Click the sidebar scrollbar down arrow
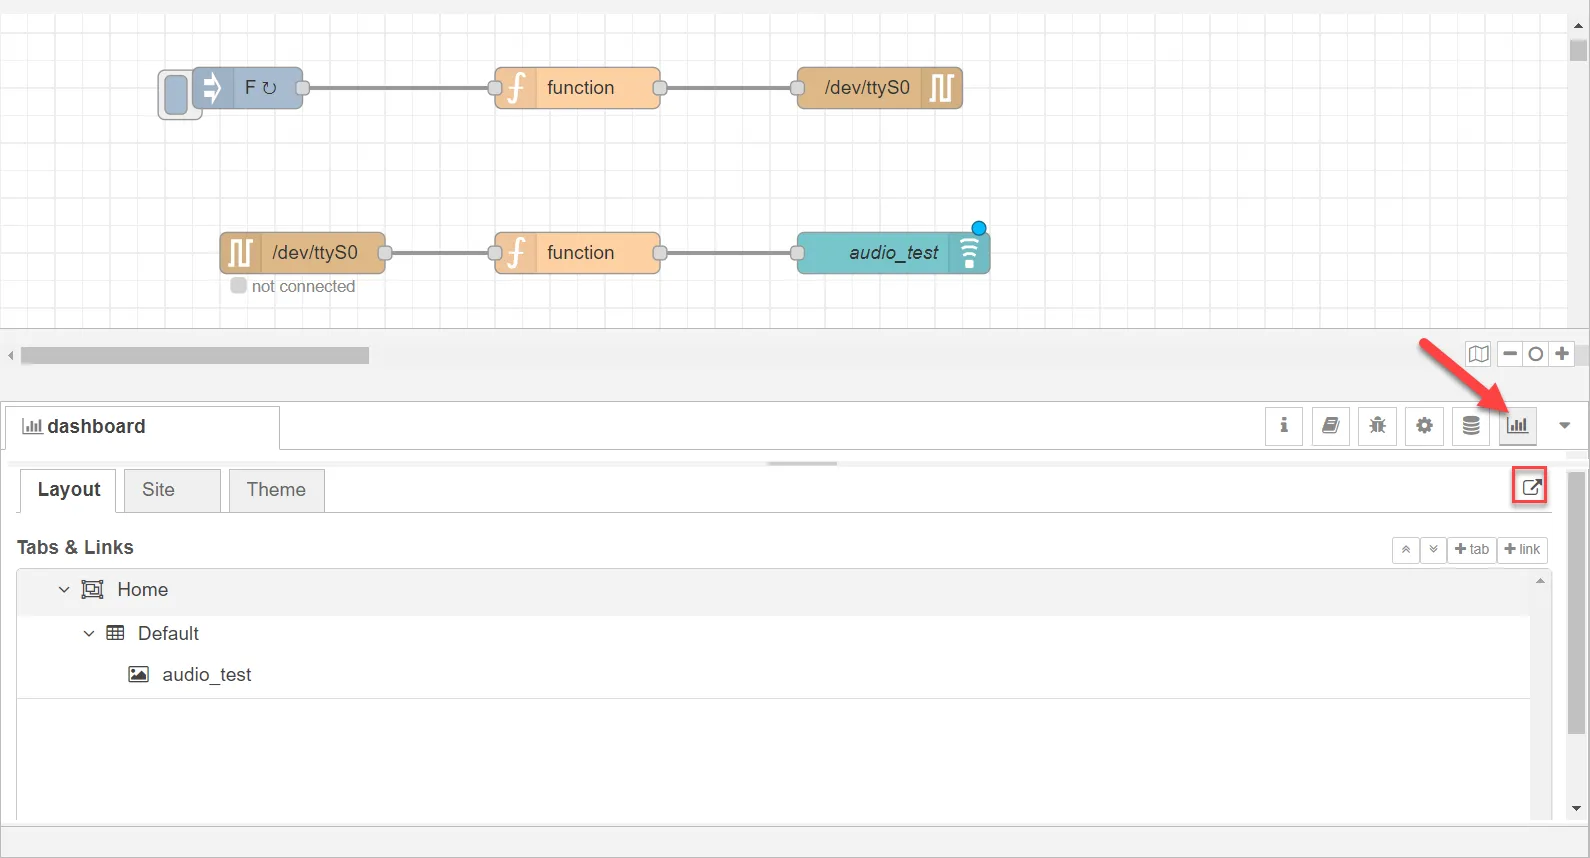Viewport: 1590px width, 858px height. point(1577,809)
